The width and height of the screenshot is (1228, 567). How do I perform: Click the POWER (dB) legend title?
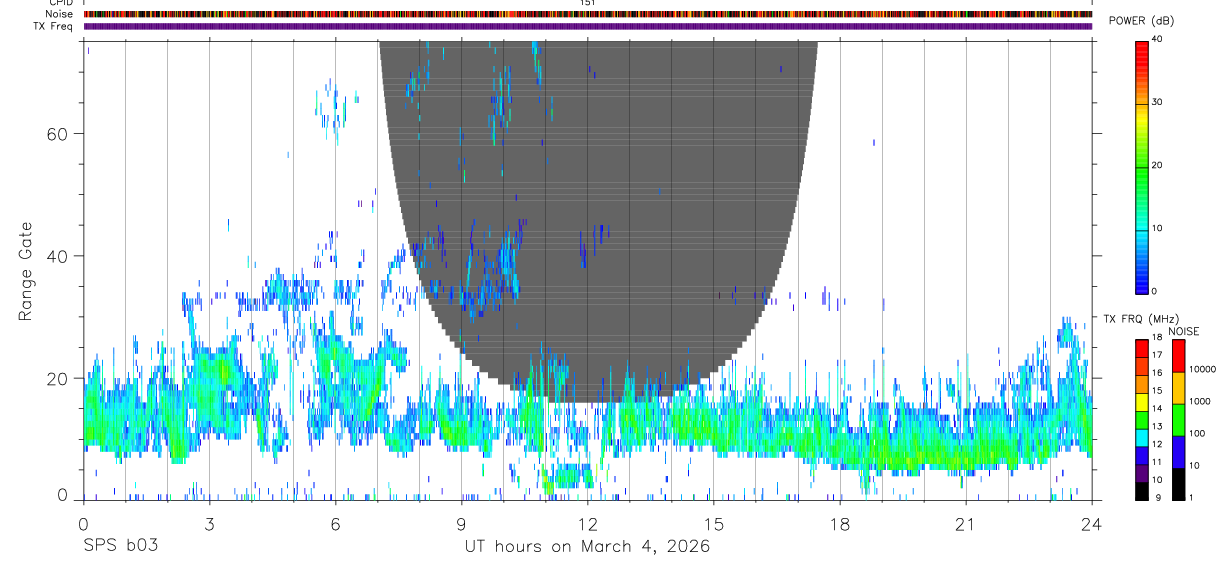1141,21
